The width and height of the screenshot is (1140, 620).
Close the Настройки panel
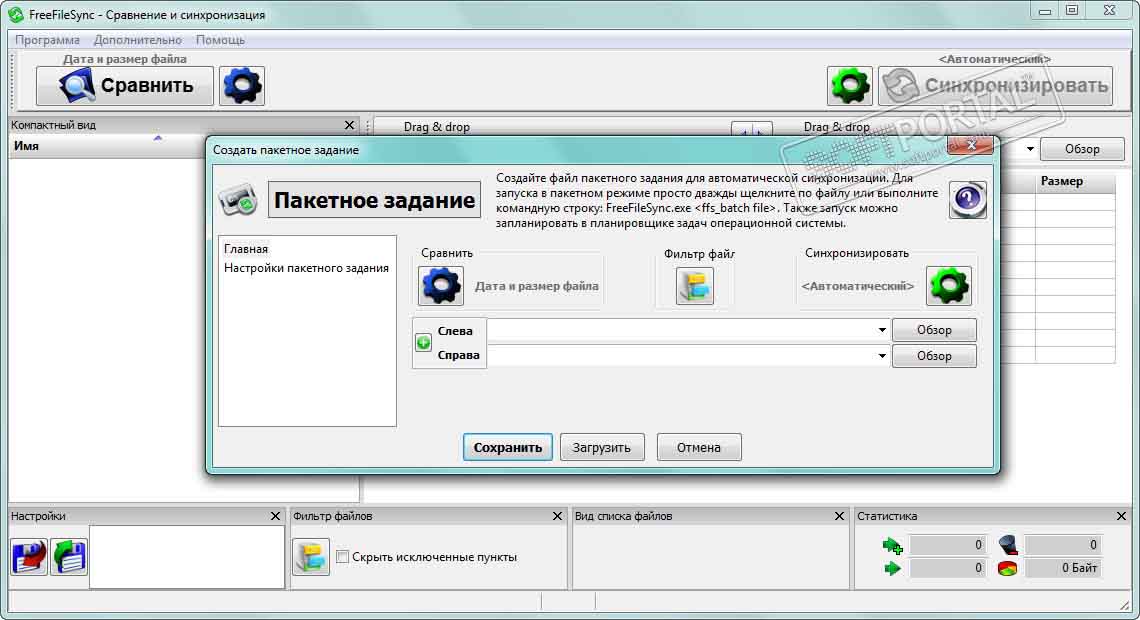pos(275,516)
